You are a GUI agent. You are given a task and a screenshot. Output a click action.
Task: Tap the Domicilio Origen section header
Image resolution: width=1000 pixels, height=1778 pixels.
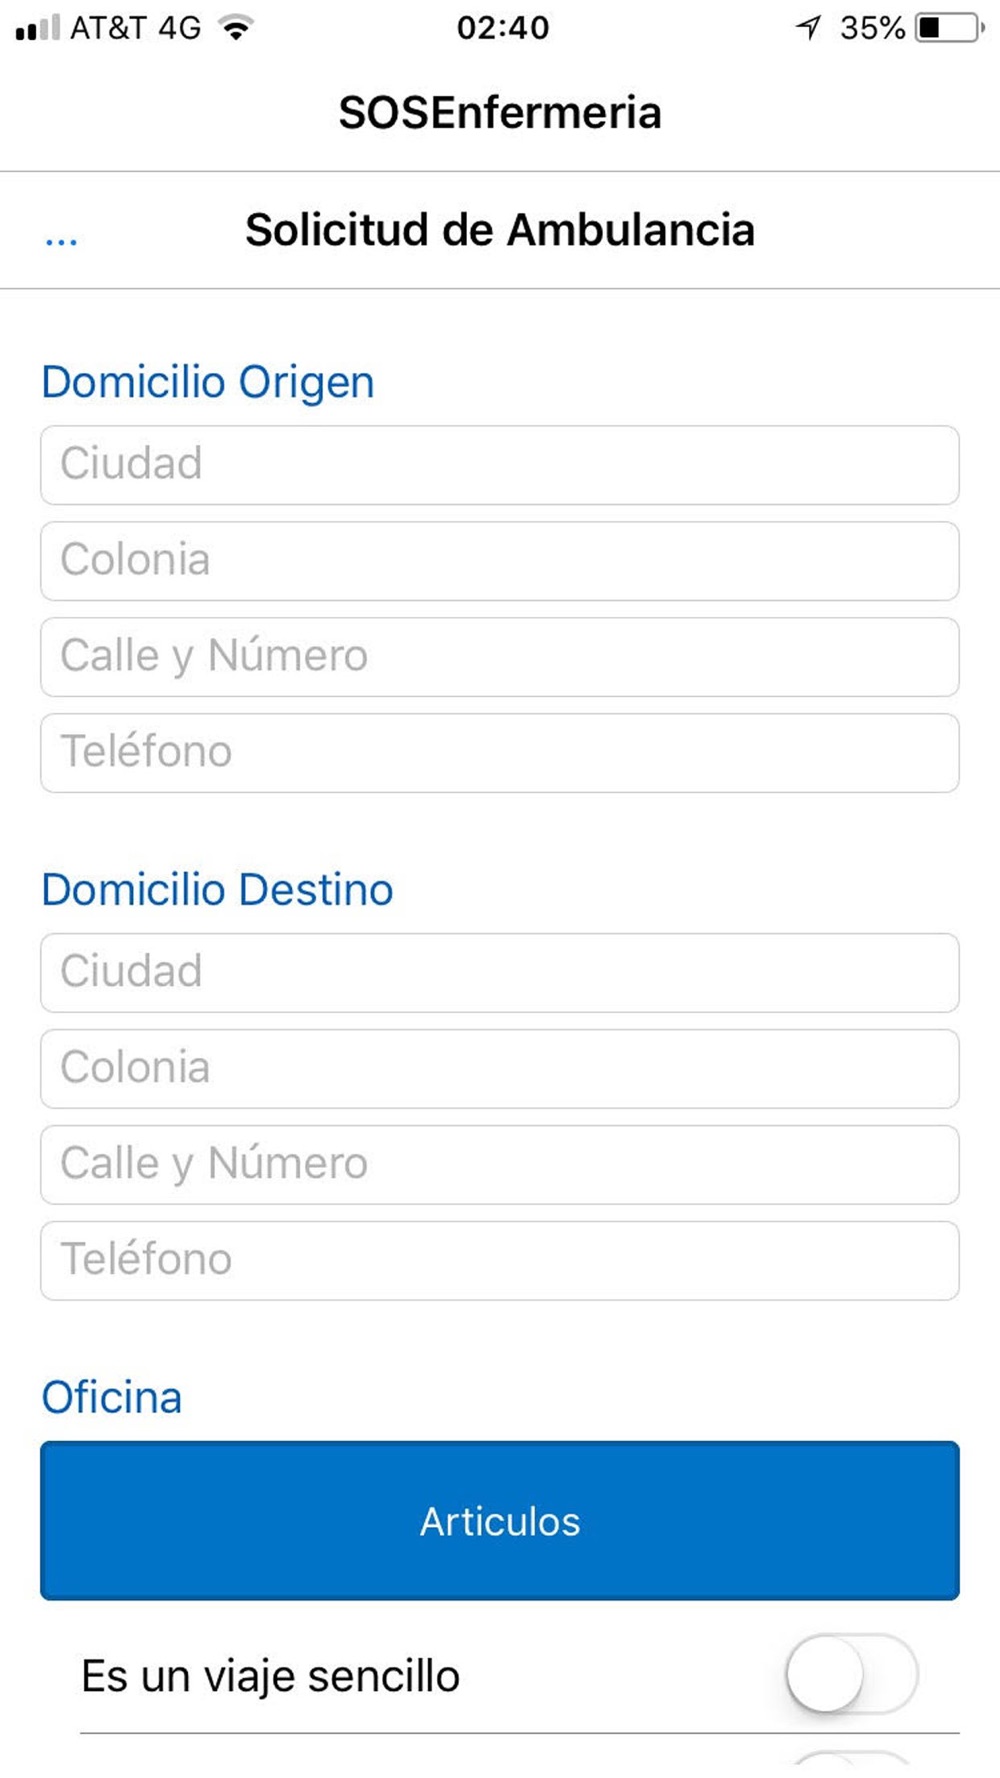pos(208,383)
